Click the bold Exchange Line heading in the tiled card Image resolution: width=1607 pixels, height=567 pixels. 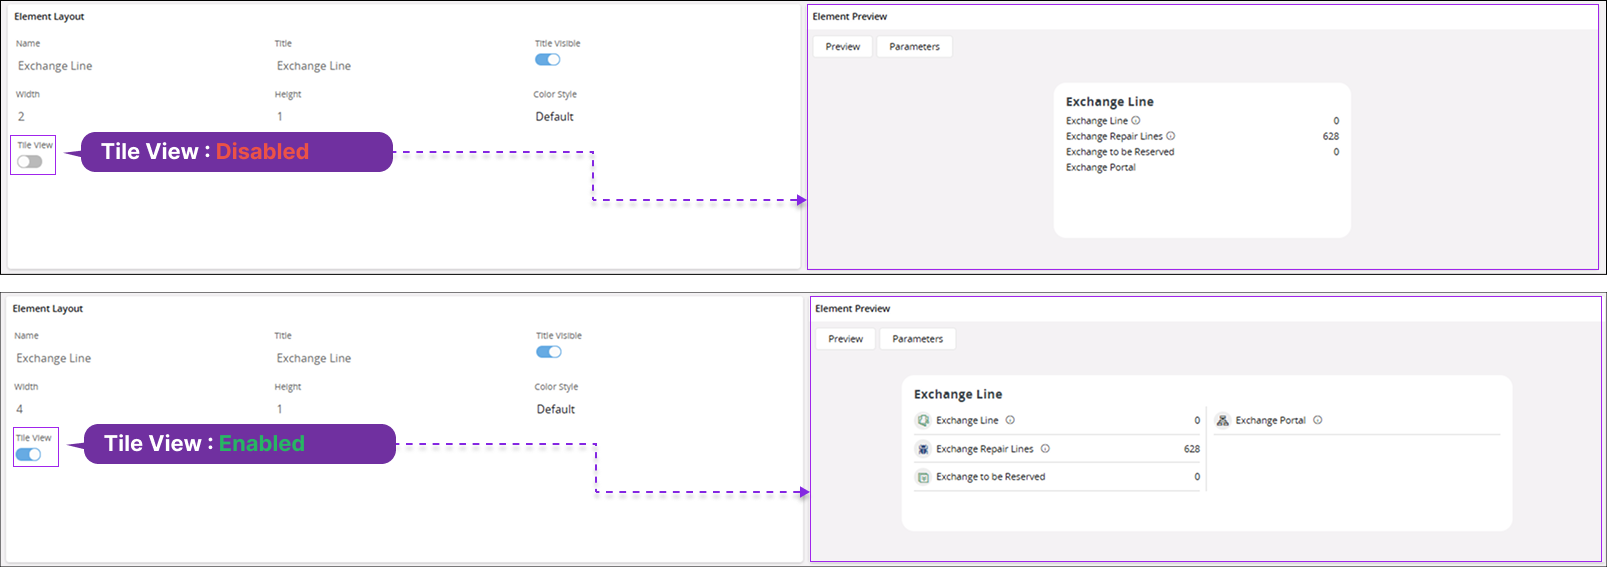(x=958, y=394)
